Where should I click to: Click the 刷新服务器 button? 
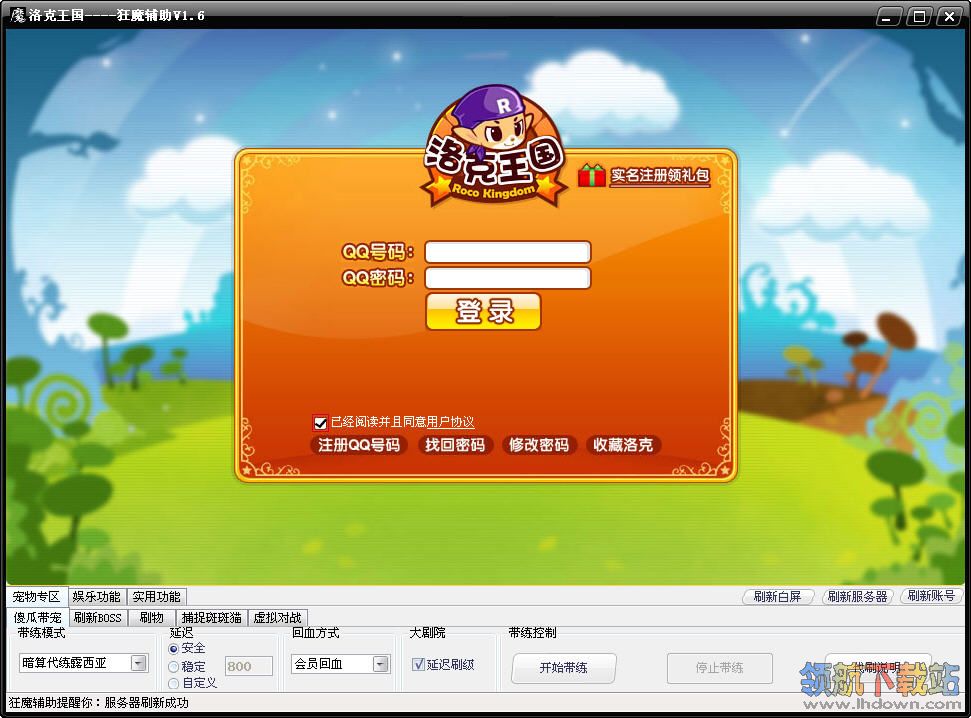point(857,597)
